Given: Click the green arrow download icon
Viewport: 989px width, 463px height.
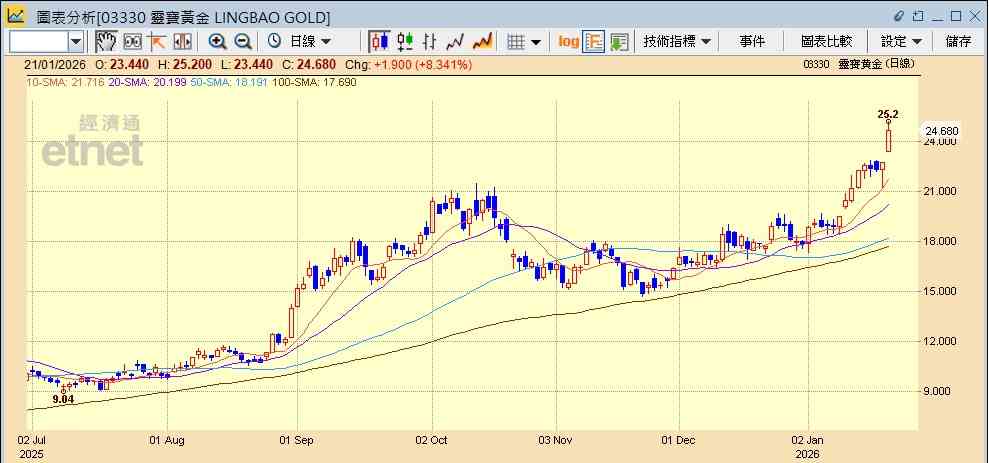Looking at the screenshot, I should coord(619,42).
